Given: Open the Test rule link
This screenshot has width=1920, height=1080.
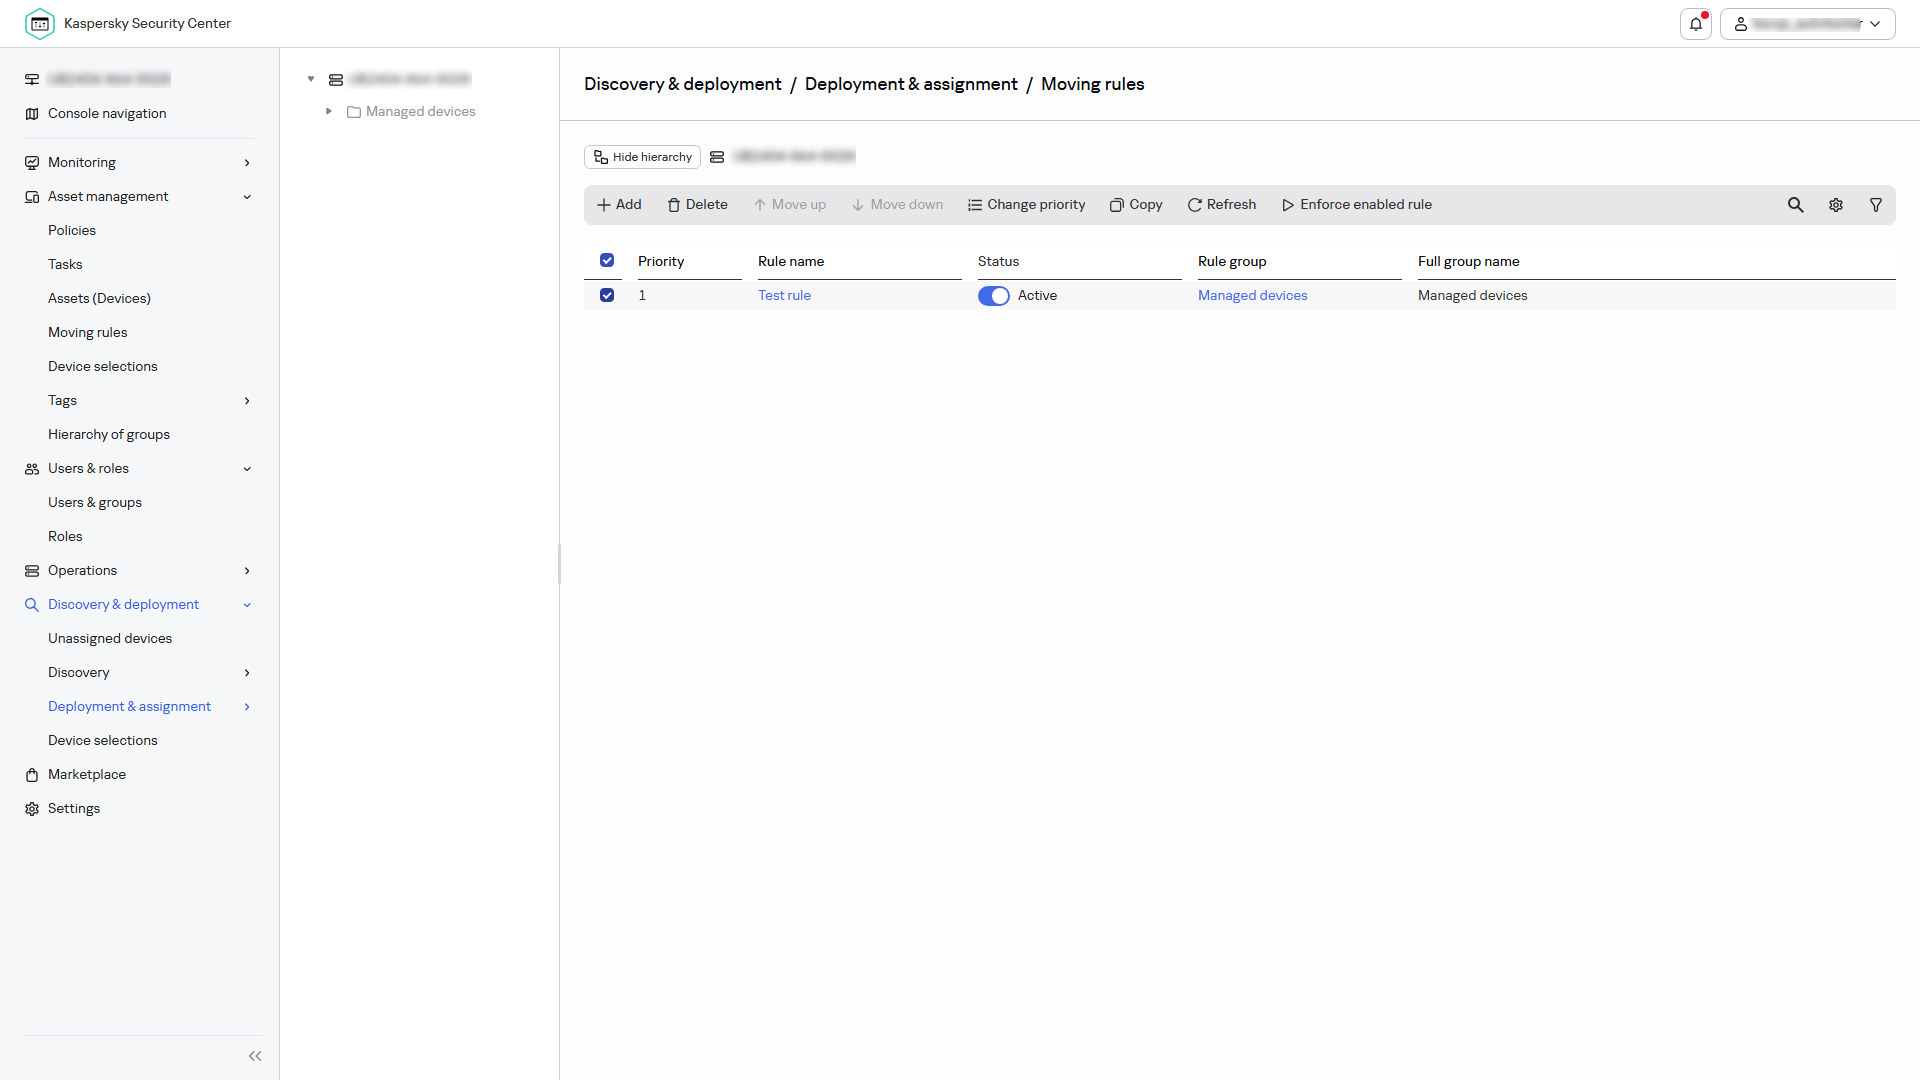Looking at the screenshot, I should [784, 295].
